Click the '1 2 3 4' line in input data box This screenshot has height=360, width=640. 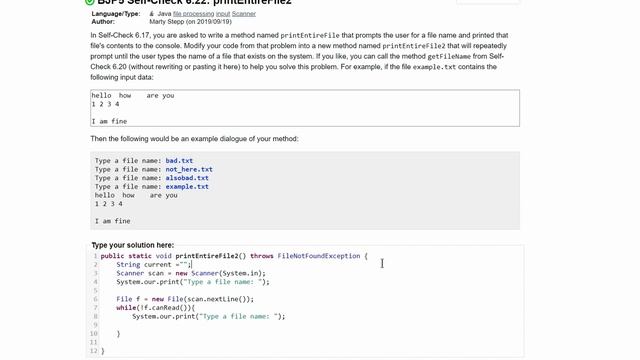105,104
